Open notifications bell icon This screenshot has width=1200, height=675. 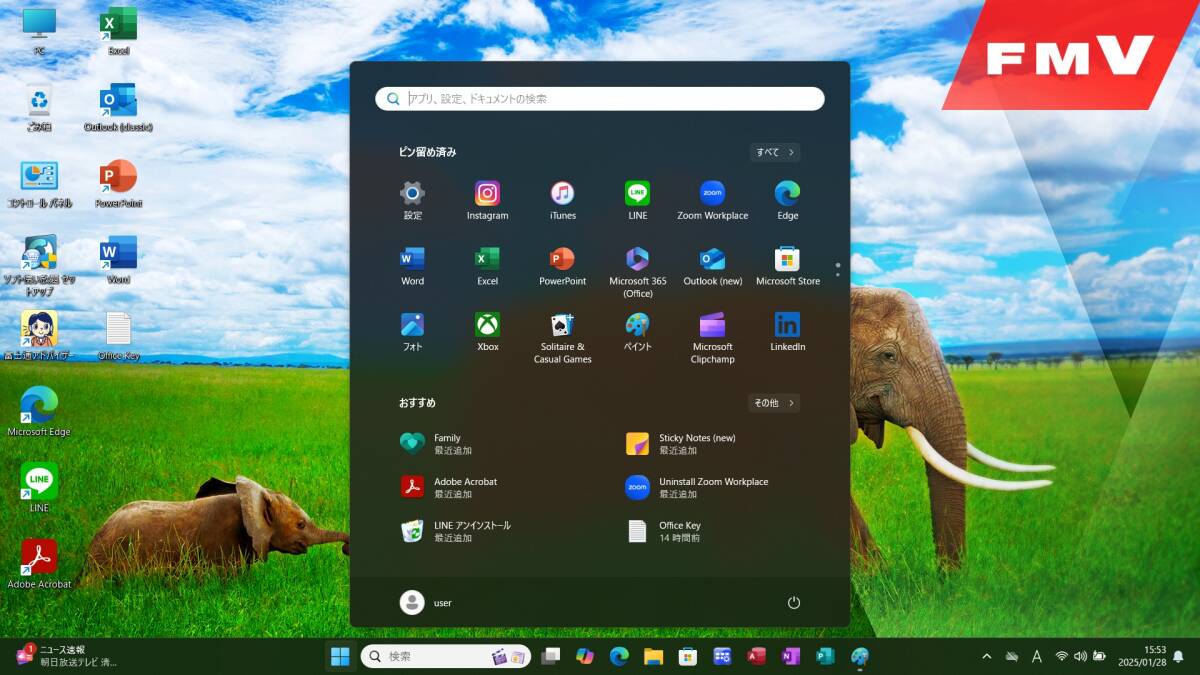(1178, 656)
